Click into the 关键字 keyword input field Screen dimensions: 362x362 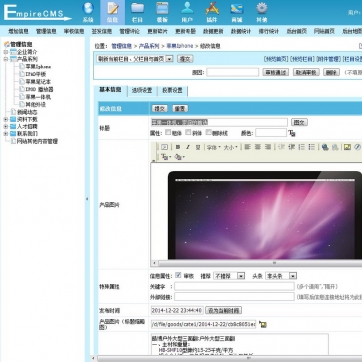[234, 286]
